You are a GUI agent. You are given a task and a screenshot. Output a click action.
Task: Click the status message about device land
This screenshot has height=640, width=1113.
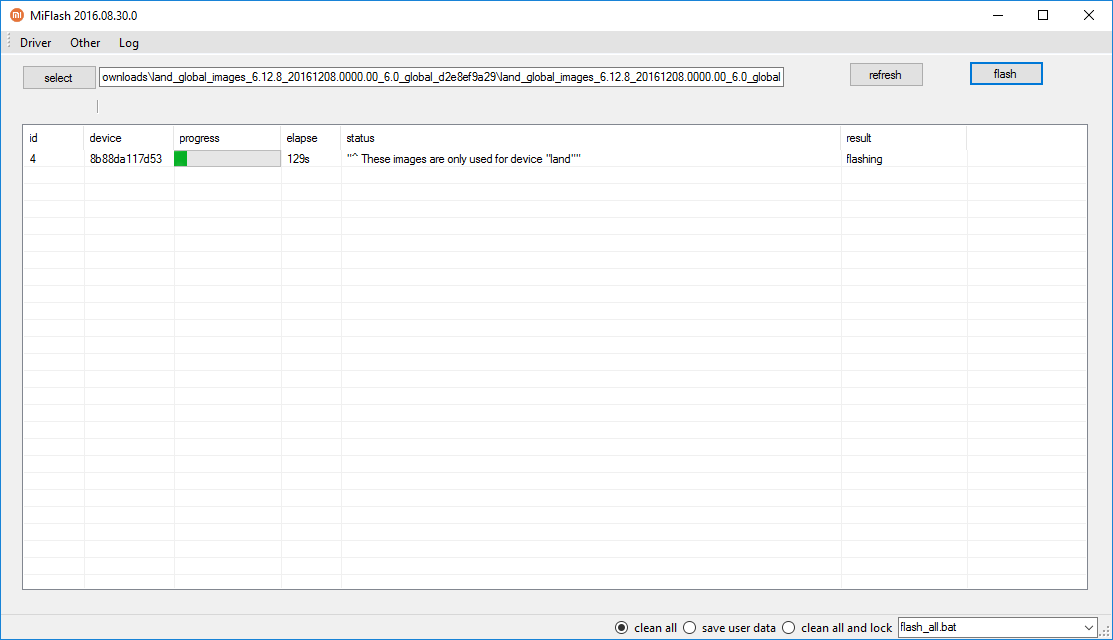tap(464, 159)
